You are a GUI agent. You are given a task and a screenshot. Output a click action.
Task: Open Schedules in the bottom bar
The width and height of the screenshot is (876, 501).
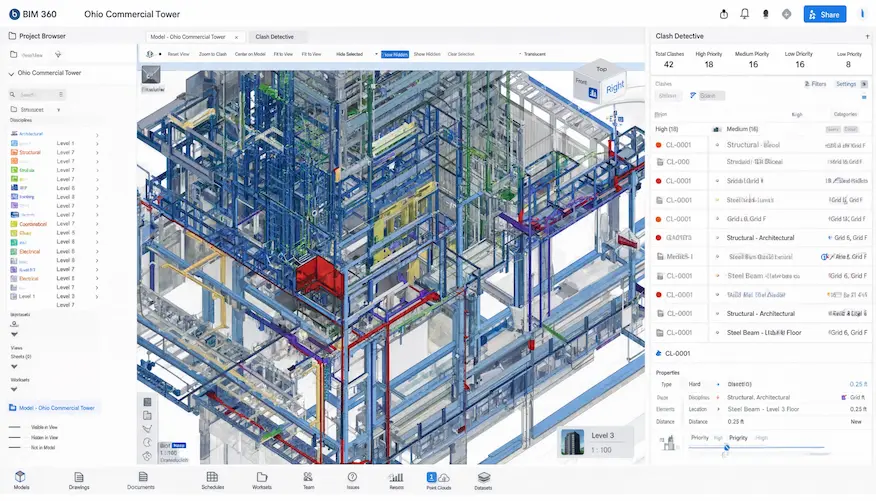click(212, 480)
